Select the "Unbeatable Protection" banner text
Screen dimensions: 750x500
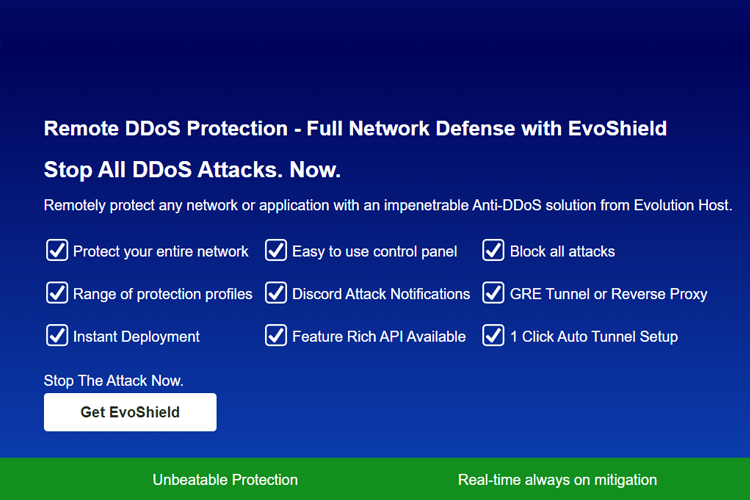pos(225,480)
